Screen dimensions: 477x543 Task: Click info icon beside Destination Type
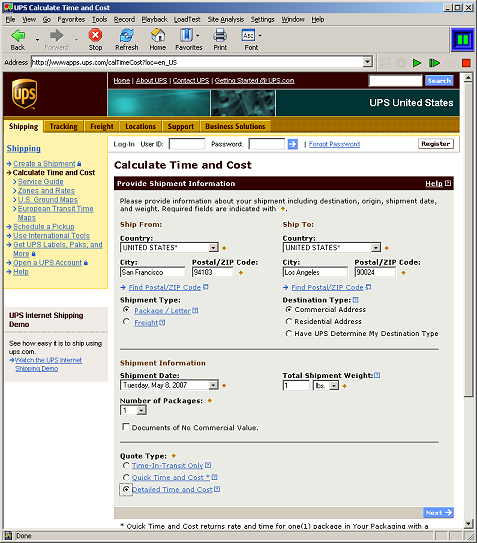pos(355,300)
